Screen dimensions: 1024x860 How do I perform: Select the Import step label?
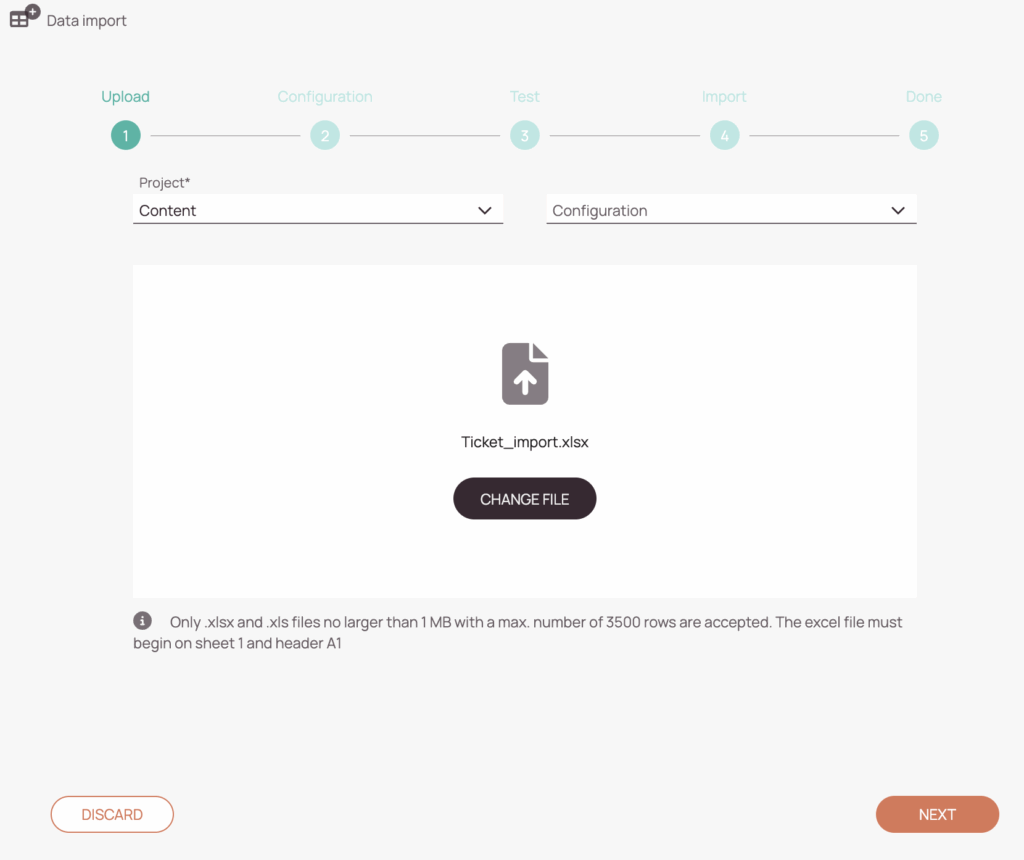724,97
